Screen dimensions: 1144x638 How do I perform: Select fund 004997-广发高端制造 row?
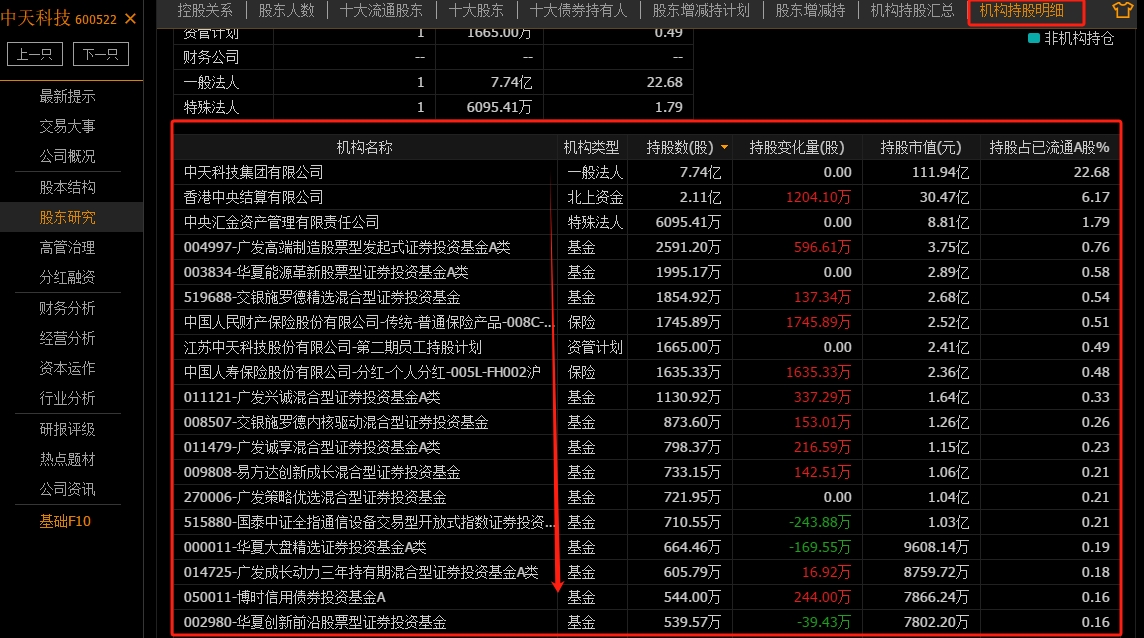pos(646,247)
